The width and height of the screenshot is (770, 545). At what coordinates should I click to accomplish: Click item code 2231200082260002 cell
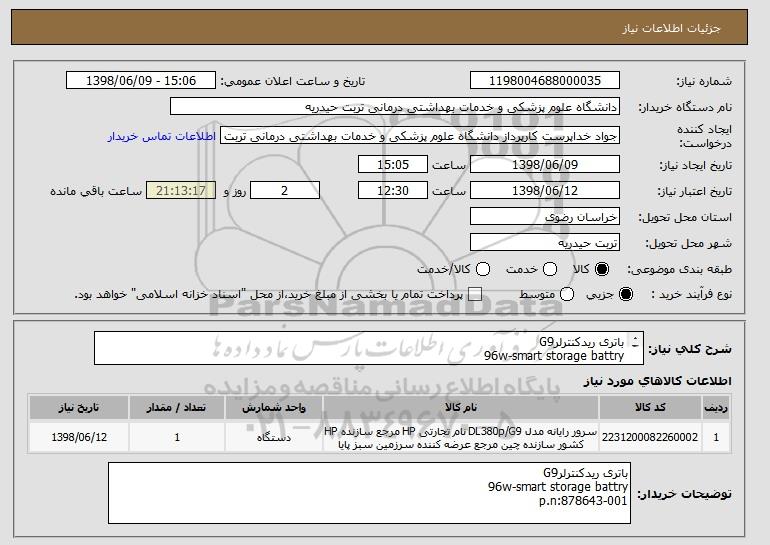click(650, 437)
